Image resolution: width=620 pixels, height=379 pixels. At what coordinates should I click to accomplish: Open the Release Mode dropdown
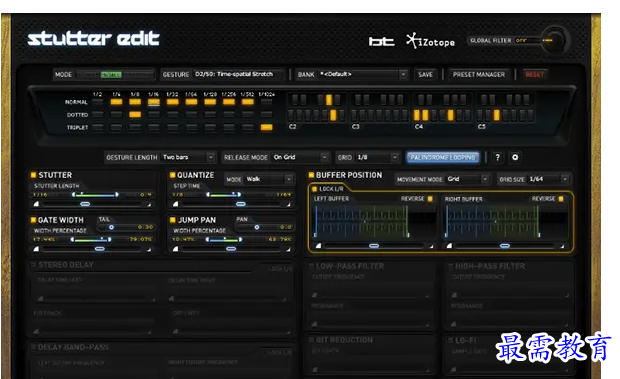[301, 157]
